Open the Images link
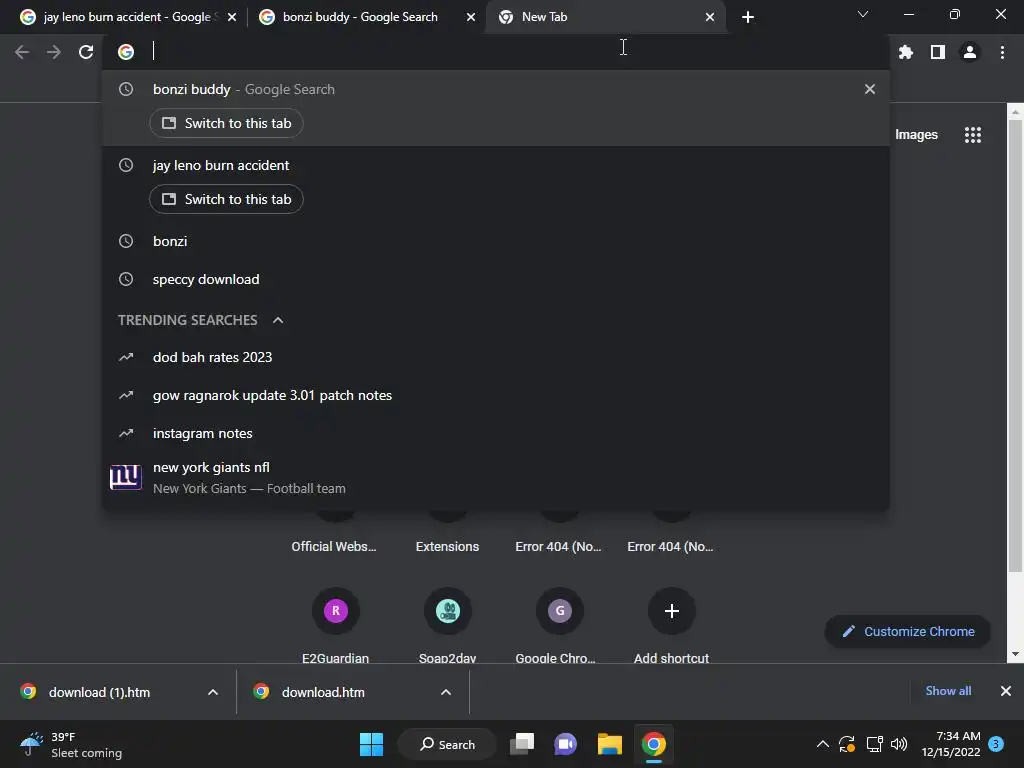The image size is (1024, 768). coord(916,135)
